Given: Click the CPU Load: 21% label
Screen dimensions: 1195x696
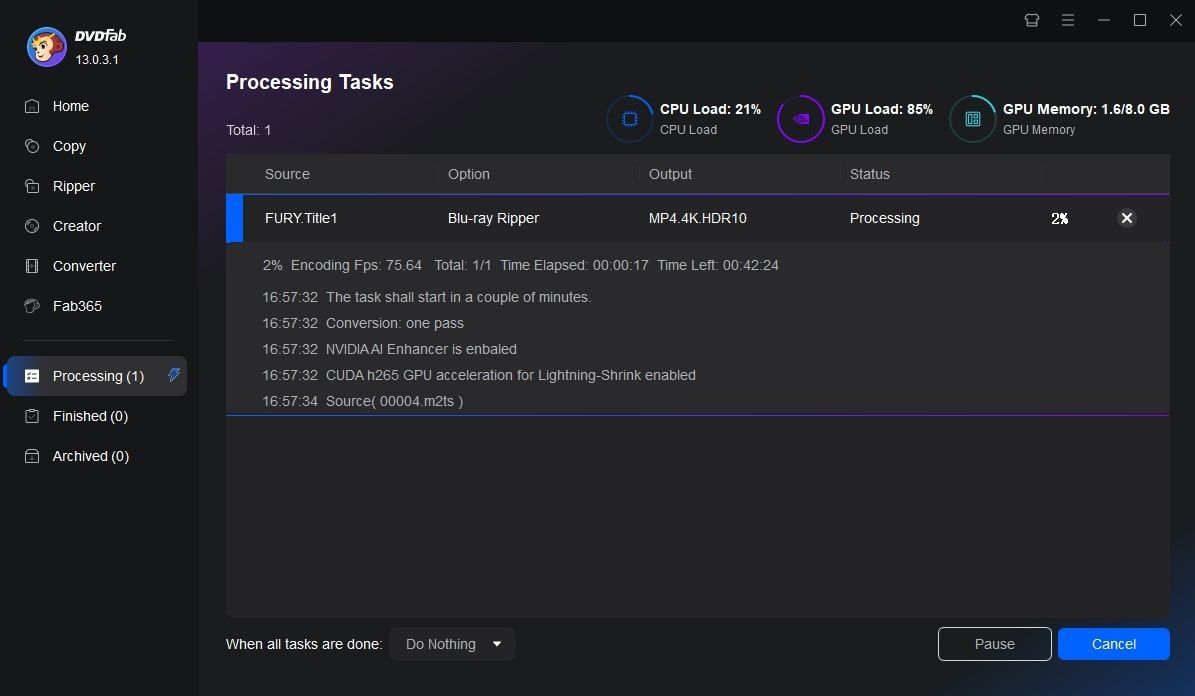Looking at the screenshot, I should click(710, 109).
